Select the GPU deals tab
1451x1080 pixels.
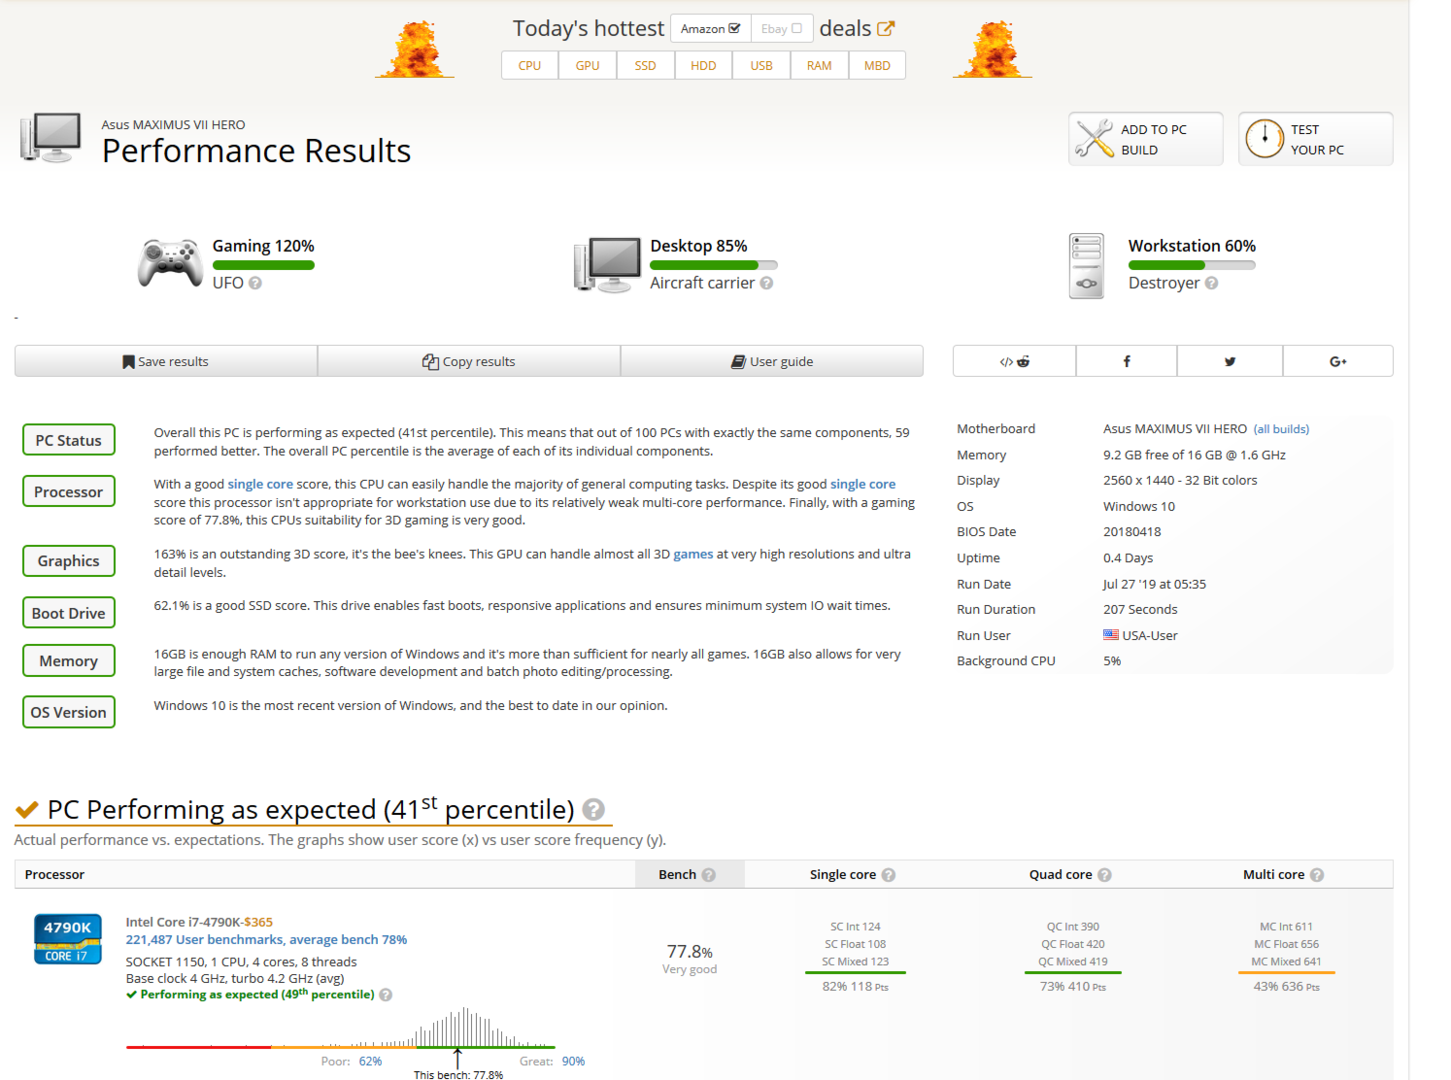tap(588, 66)
